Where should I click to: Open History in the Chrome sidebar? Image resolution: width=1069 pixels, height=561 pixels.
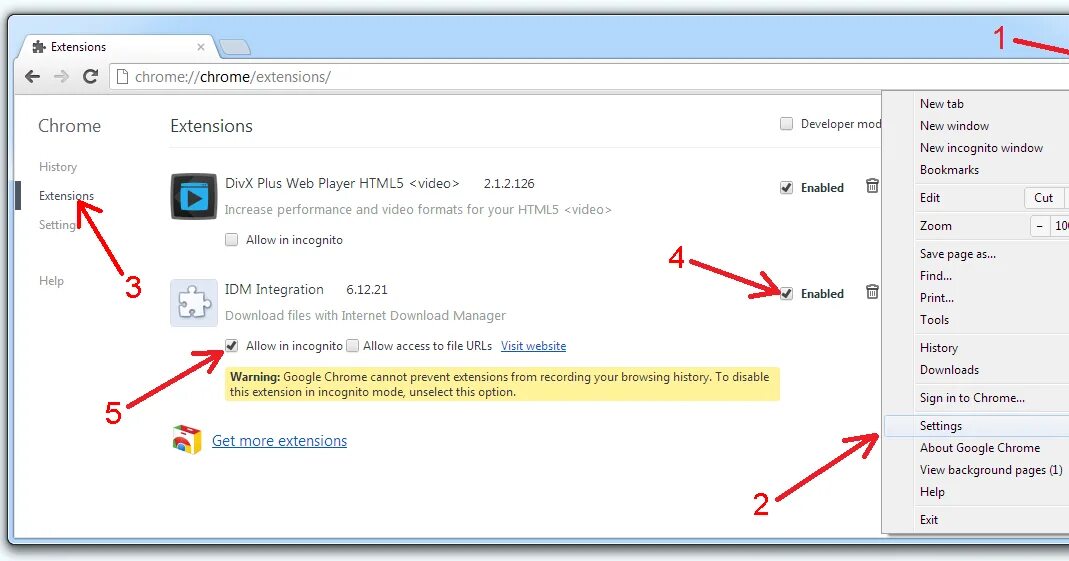[58, 166]
